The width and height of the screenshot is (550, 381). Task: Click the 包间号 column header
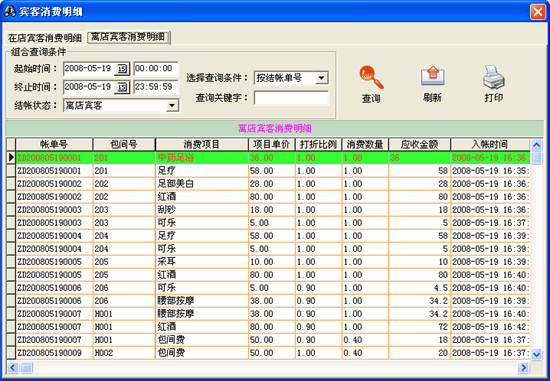(x=124, y=144)
